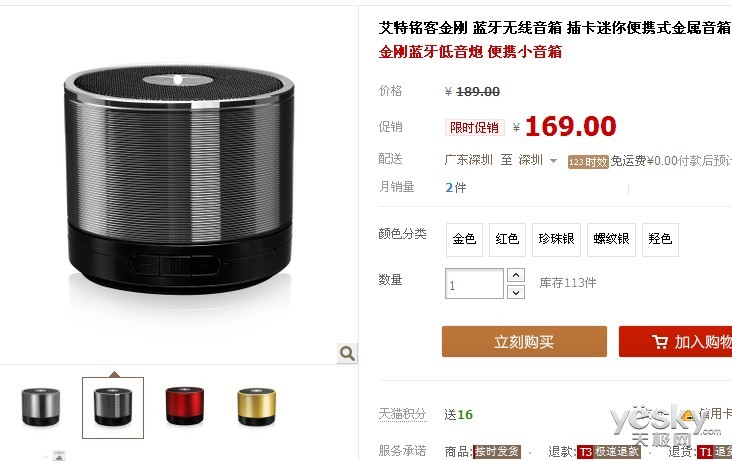Click the magnifier zoom icon on product image
The width and height of the screenshot is (732, 461).
[x=347, y=354]
